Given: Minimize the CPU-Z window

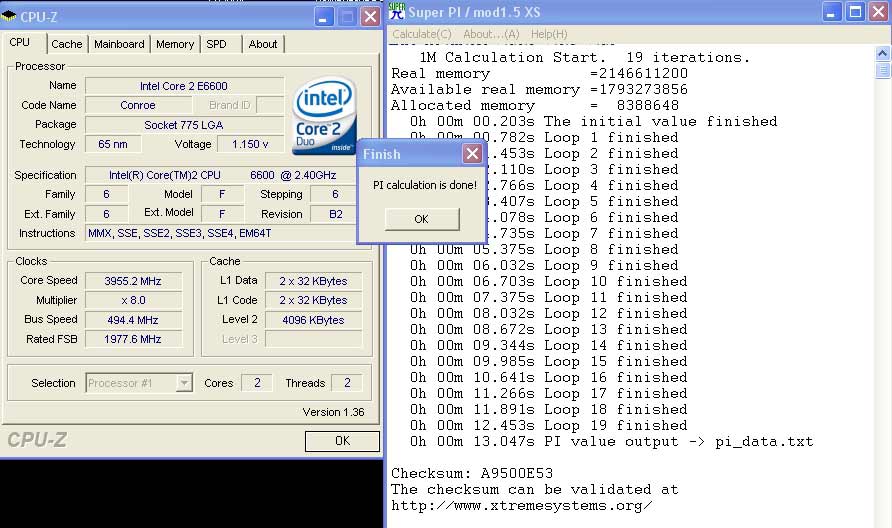Looking at the screenshot, I should (x=324, y=16).
